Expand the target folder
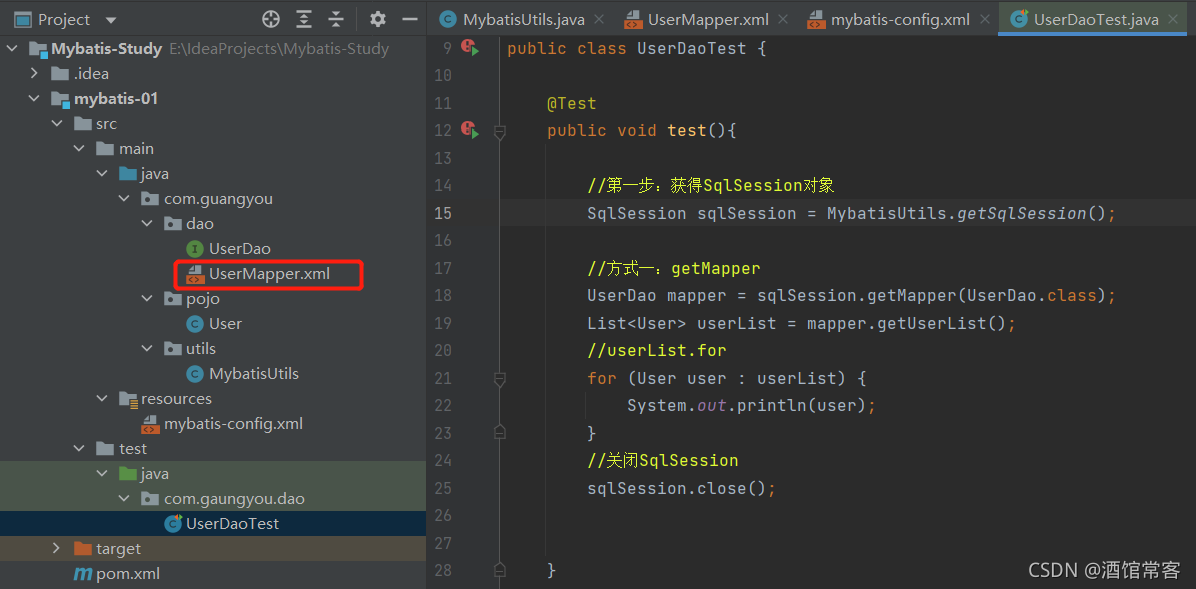The height and width of the screenshot is (589, 1196). tap(57, 549)
